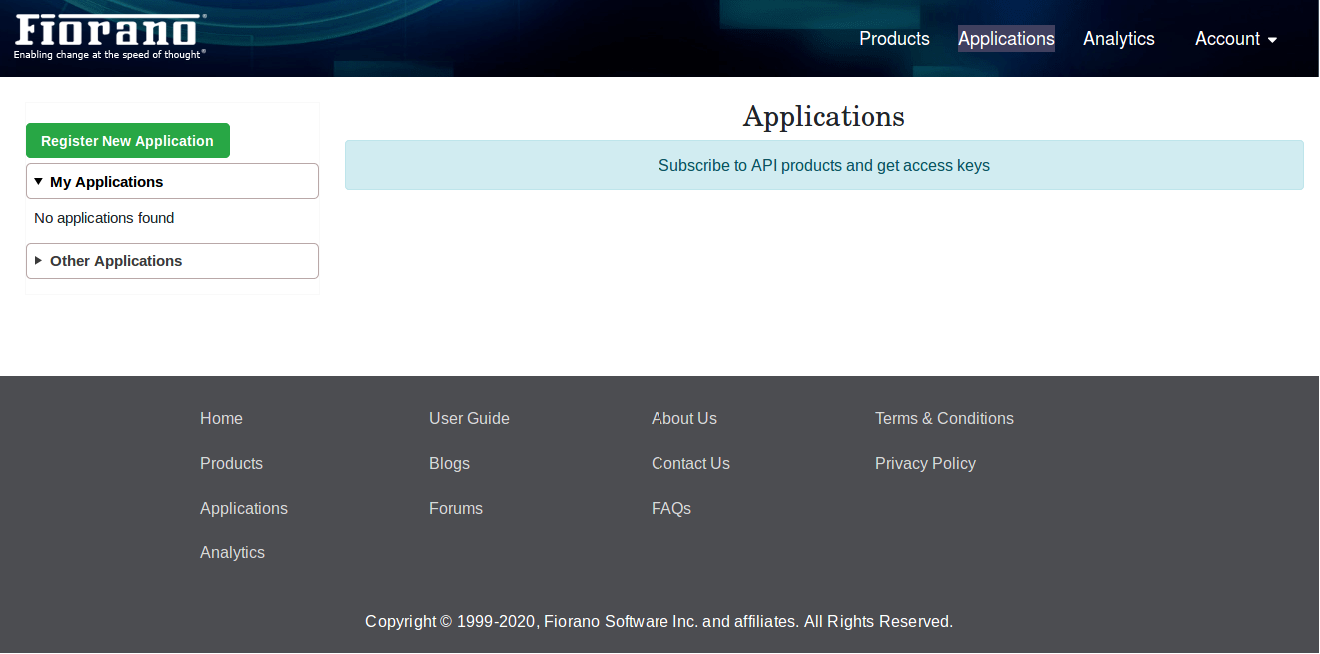Expand the Account dropdown menu
The image size is (1320, 654).
[1236, 39]
